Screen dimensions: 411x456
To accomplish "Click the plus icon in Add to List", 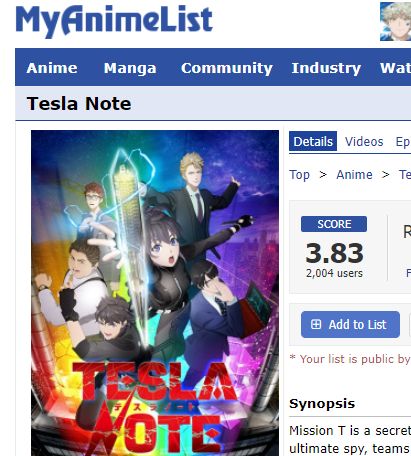I will [x=316, y=324].
